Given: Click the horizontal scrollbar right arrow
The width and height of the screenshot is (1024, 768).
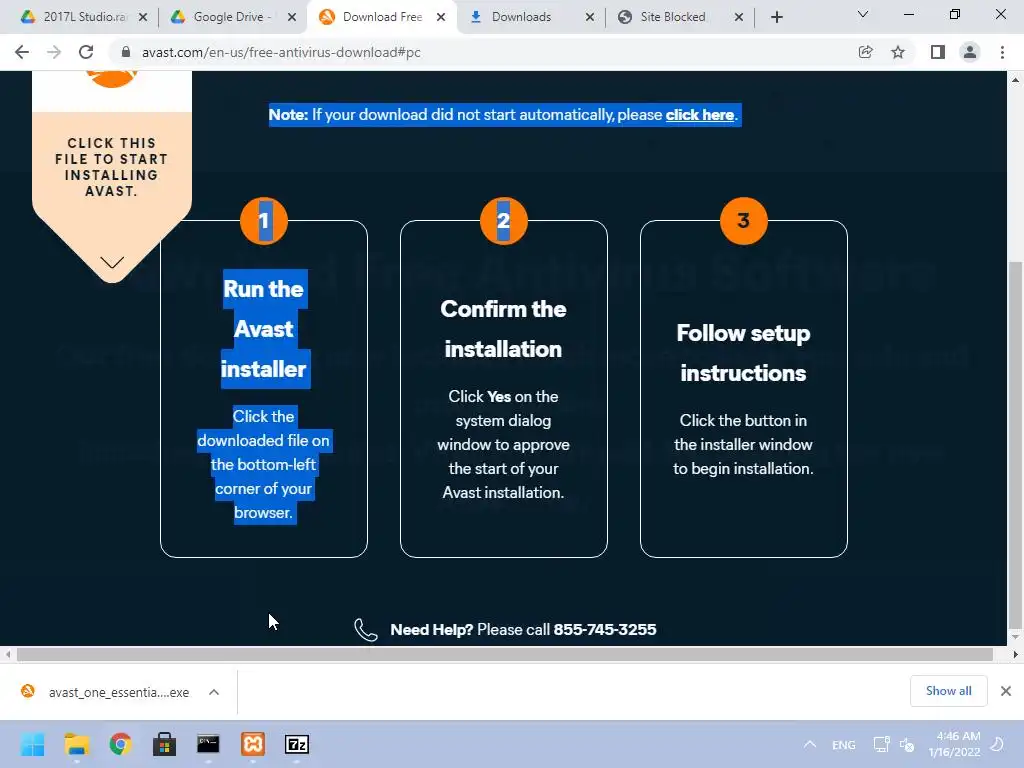Looking at the screenshot, I should coord(1016,654).
